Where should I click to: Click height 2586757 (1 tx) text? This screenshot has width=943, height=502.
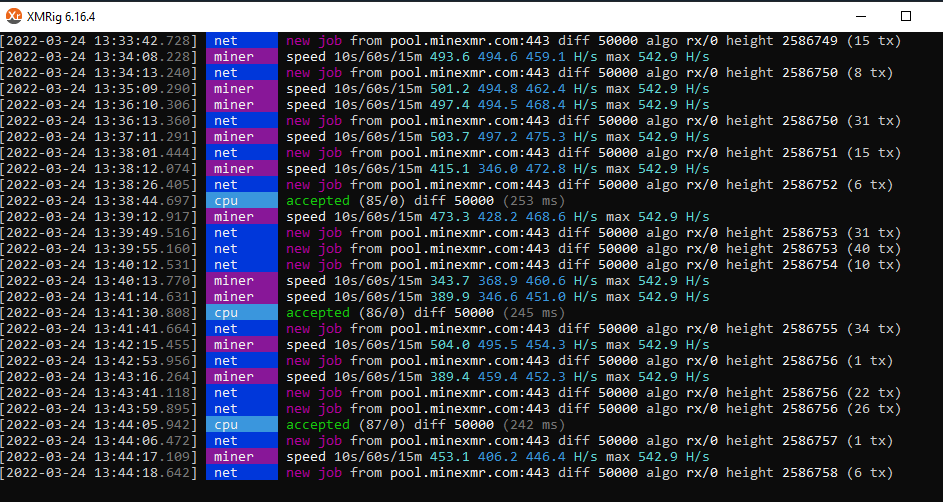[809, 441]
